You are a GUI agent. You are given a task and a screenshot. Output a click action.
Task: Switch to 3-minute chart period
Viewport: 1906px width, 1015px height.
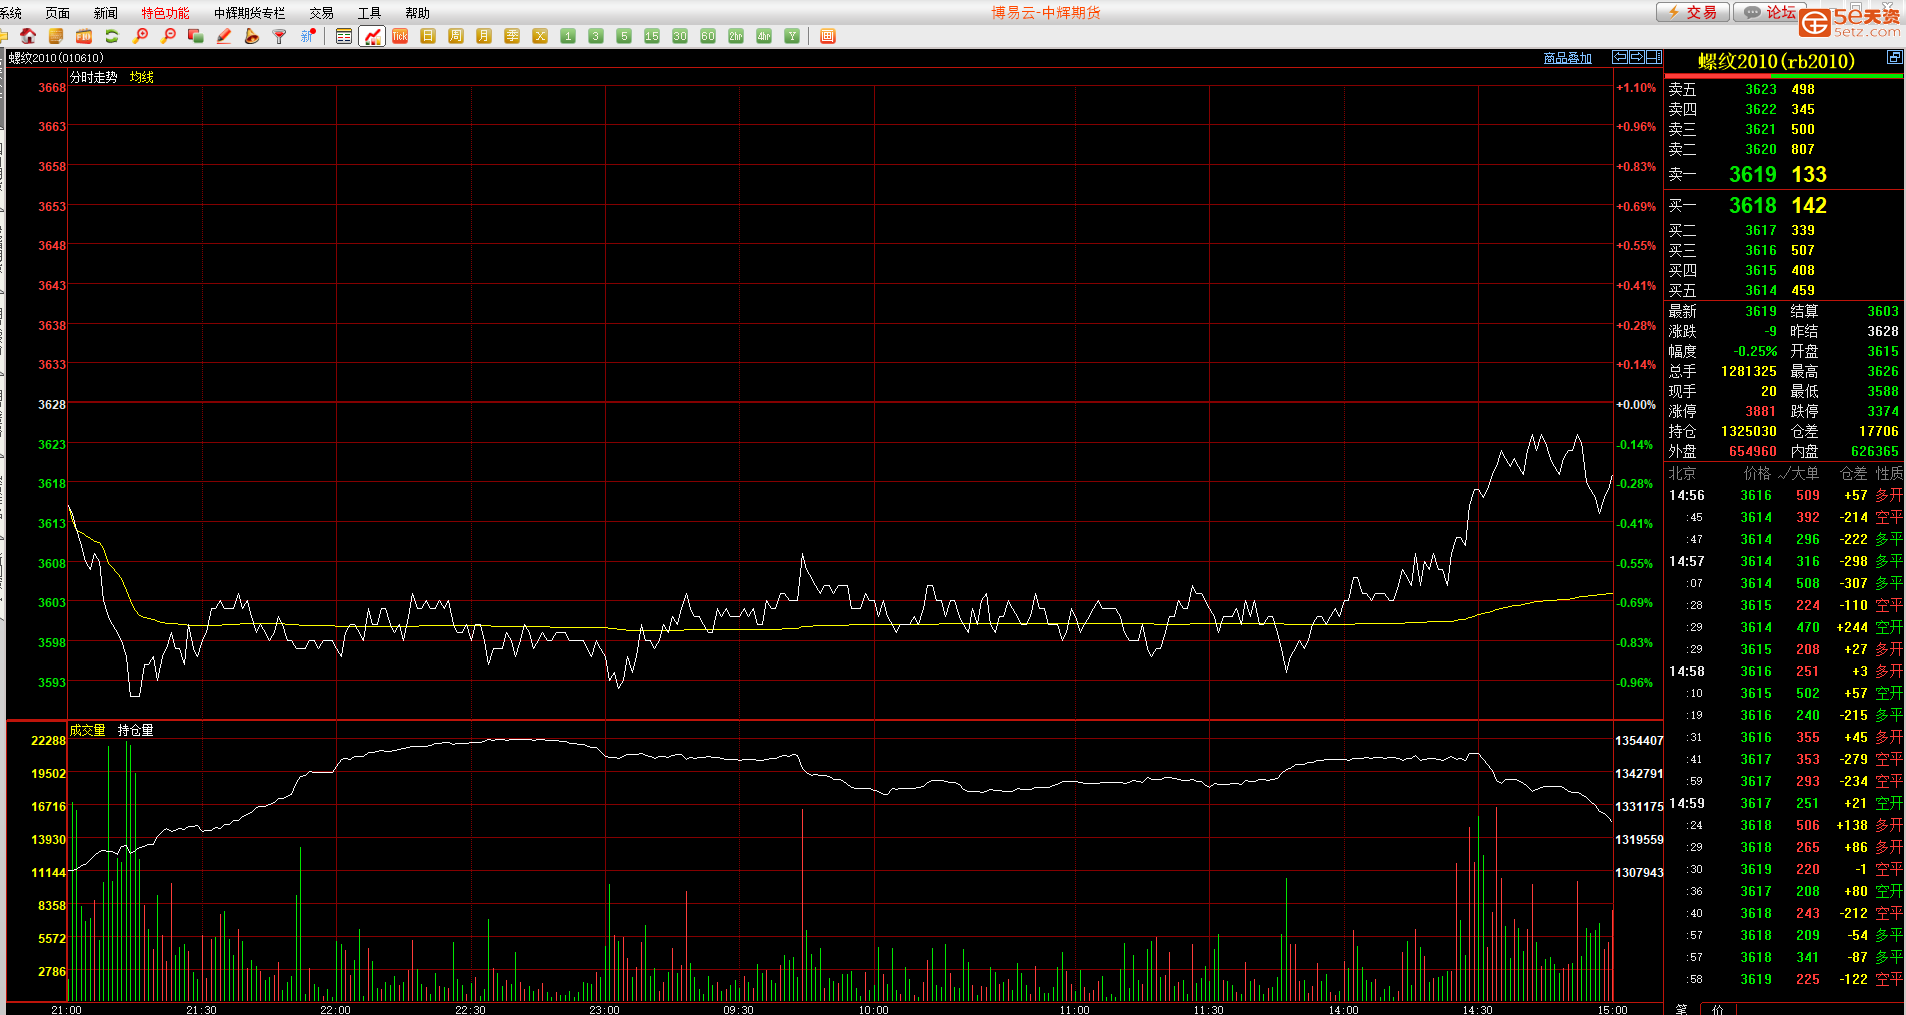pos(596,36)
